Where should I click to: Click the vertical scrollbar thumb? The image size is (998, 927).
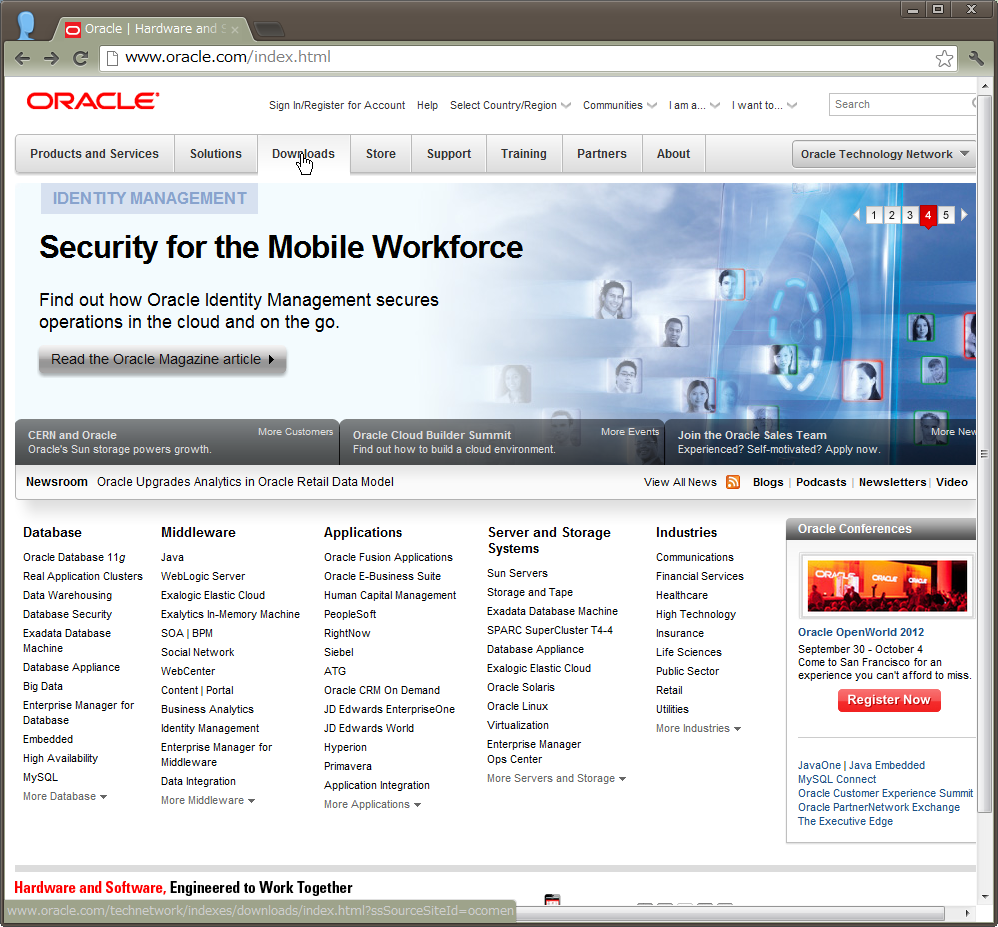pos(984,453)
